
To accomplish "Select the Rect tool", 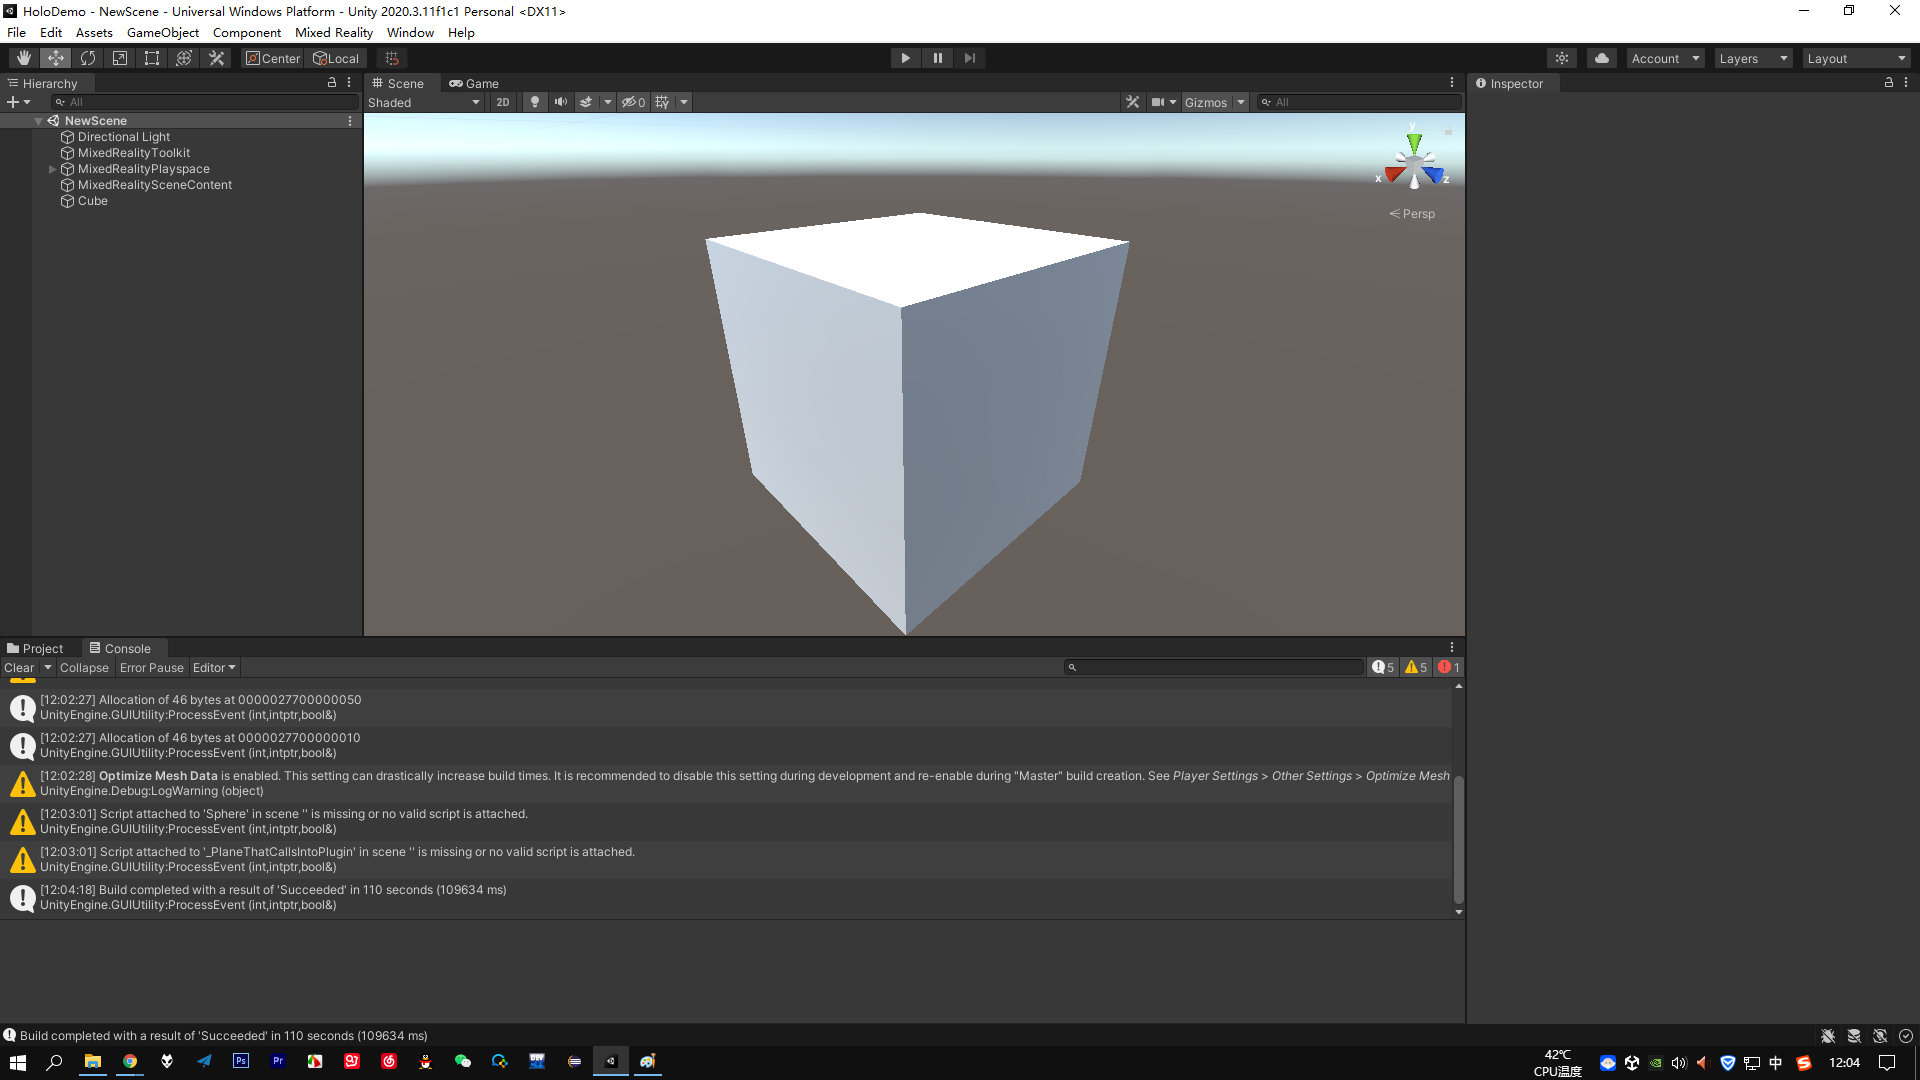I will pyautogui.click(x=151, y=57).
